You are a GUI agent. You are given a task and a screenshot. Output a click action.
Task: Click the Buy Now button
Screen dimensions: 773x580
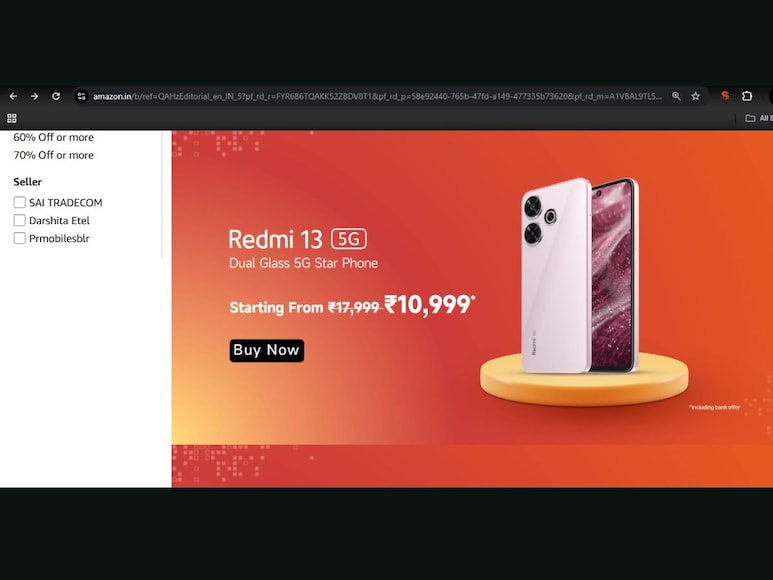pyautogui.click(x=267, y=350)
